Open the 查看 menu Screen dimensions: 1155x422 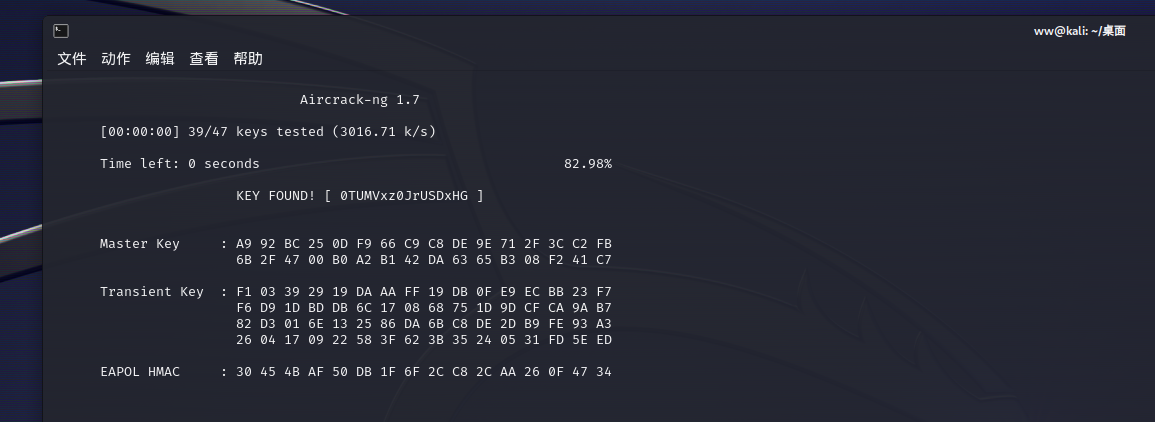coord(204,59)
